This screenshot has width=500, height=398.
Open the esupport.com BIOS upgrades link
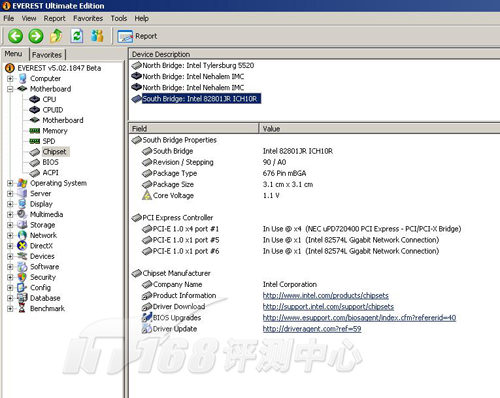[x=359, y=318]
